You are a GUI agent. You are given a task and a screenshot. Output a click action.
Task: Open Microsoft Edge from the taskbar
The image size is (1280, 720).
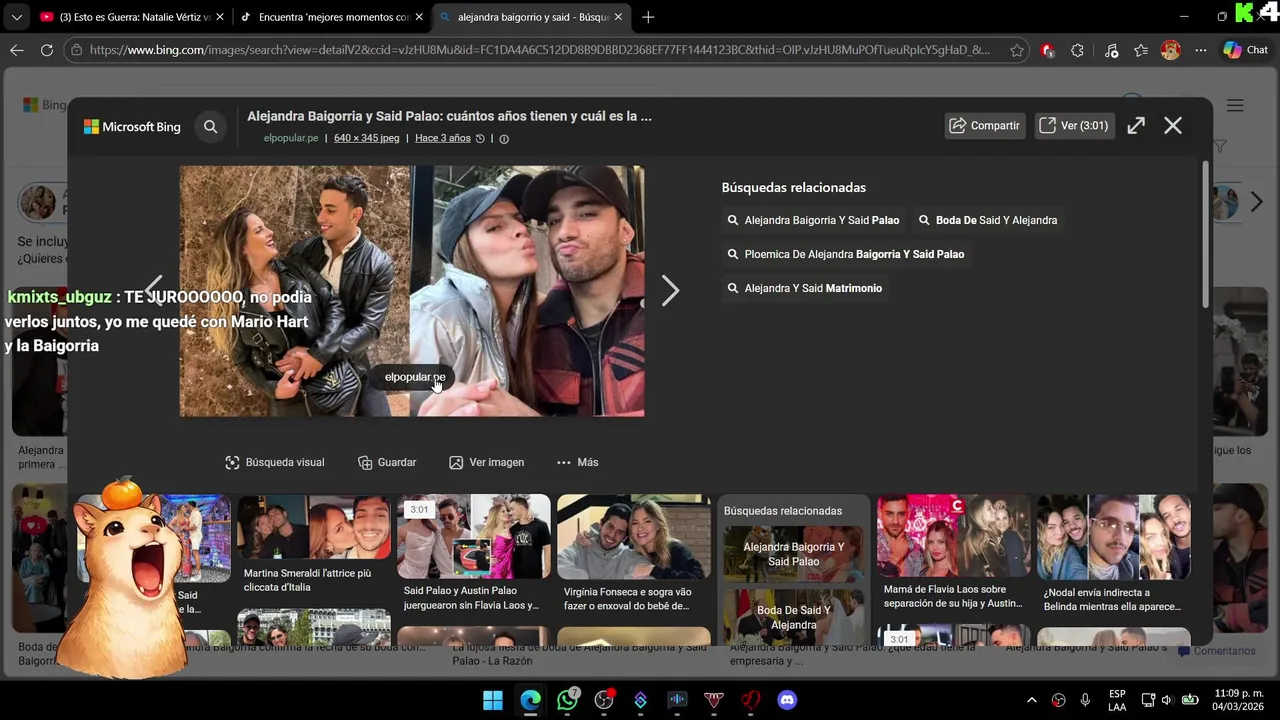click(530, 700)
